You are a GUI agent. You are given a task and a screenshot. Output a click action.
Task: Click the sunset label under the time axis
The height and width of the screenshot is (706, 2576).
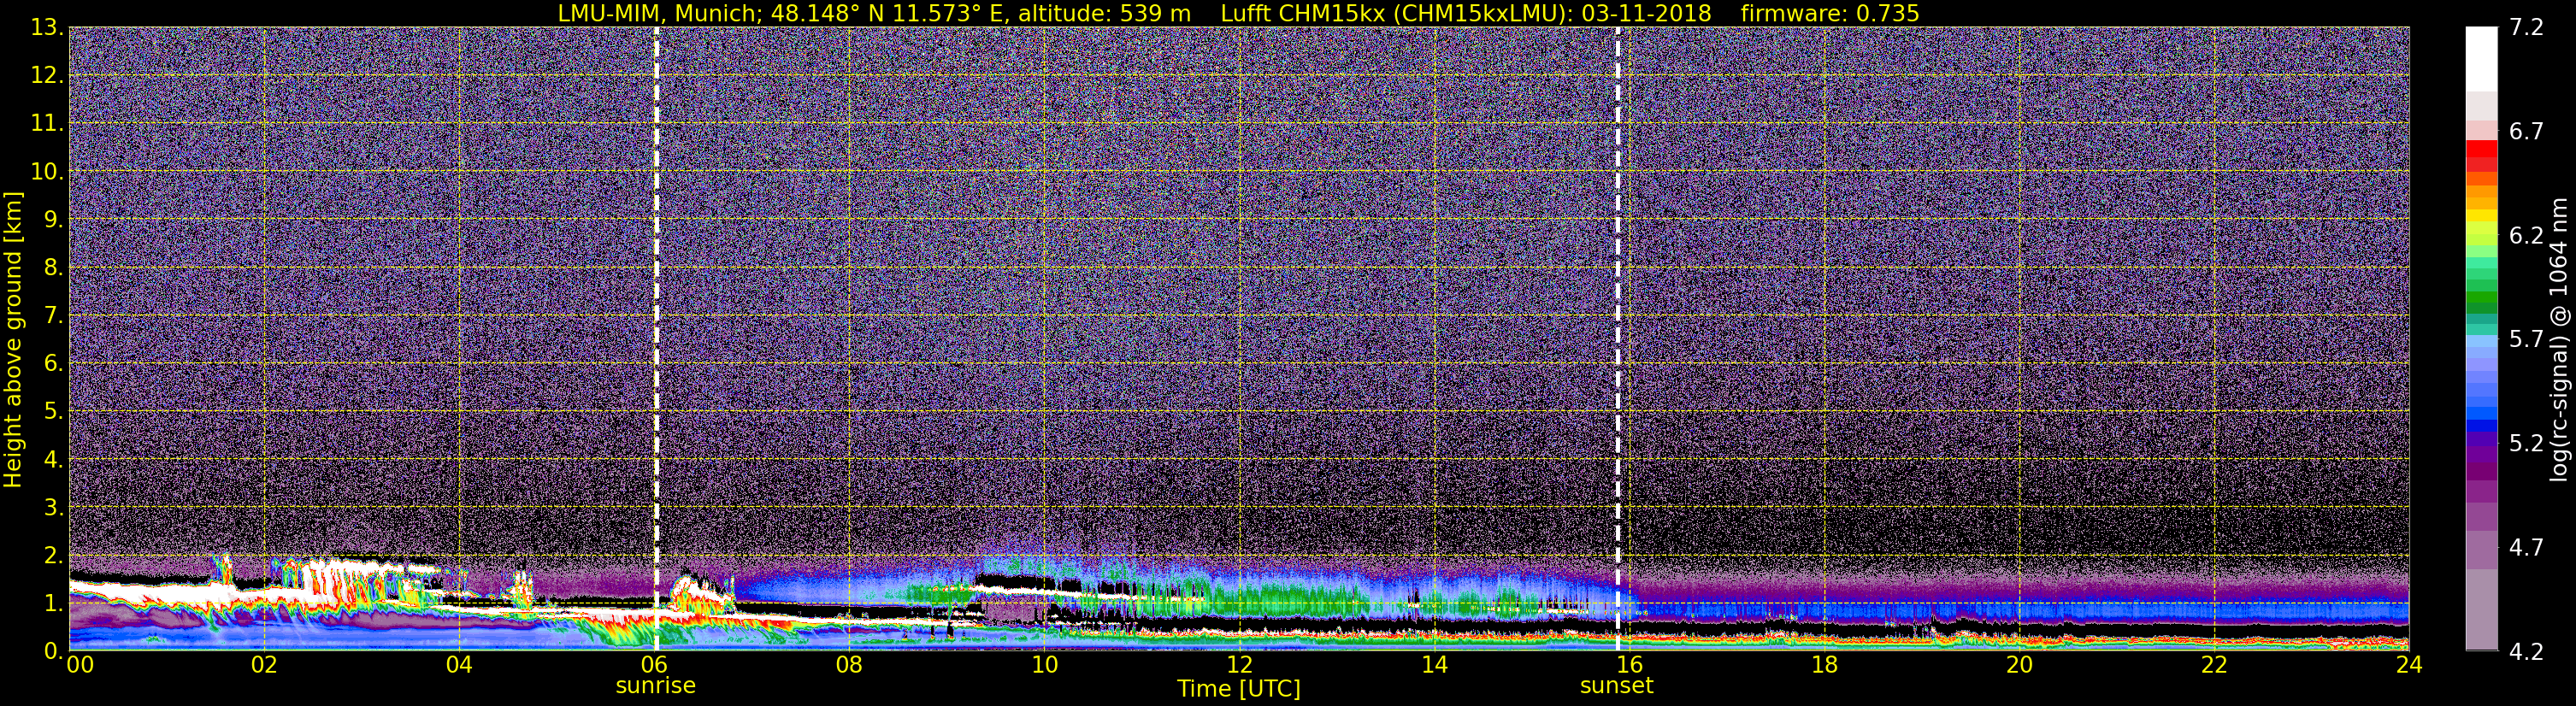click(x=1616, y=686)
